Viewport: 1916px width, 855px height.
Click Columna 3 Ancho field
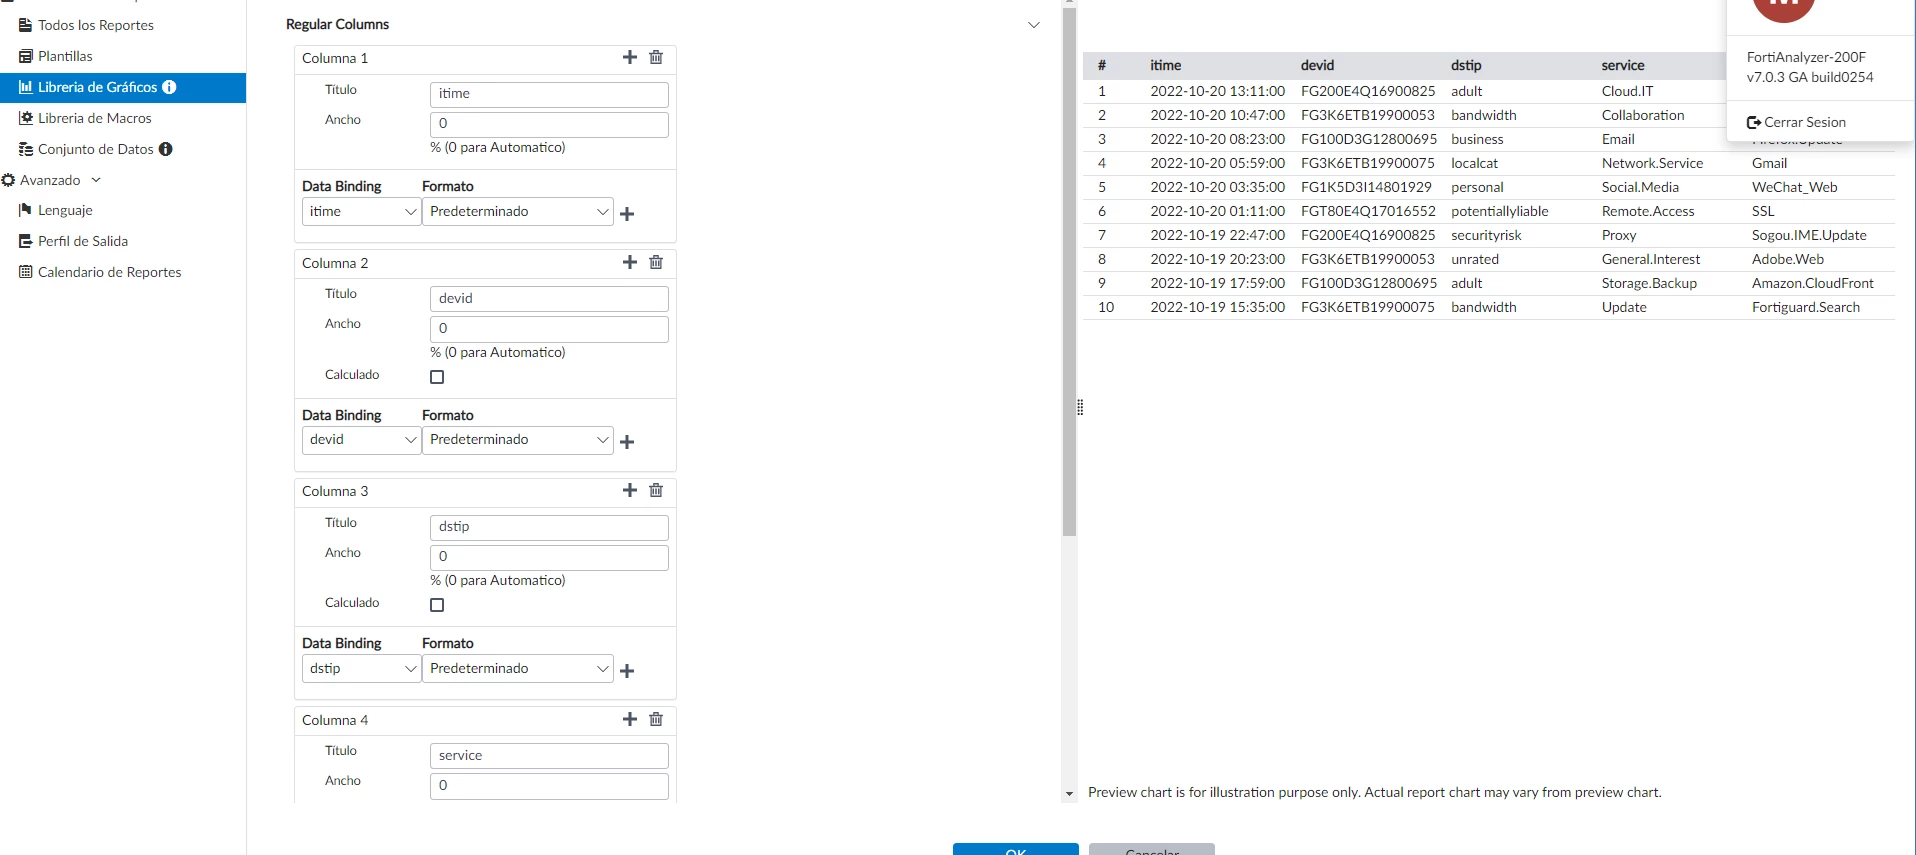coord(549,557)
